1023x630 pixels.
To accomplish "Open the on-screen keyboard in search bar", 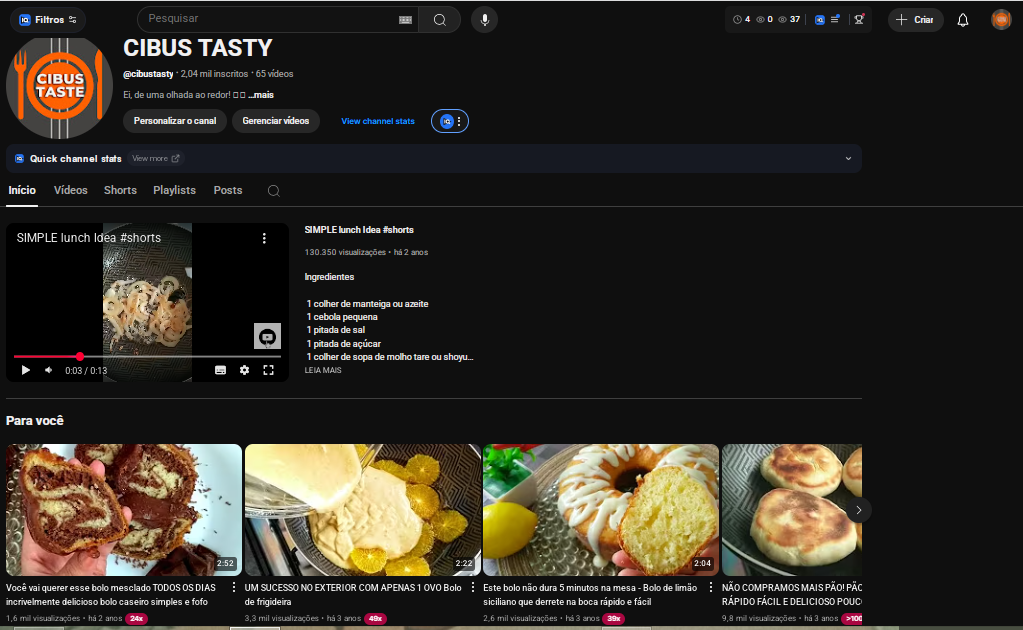I will [405, 19].
